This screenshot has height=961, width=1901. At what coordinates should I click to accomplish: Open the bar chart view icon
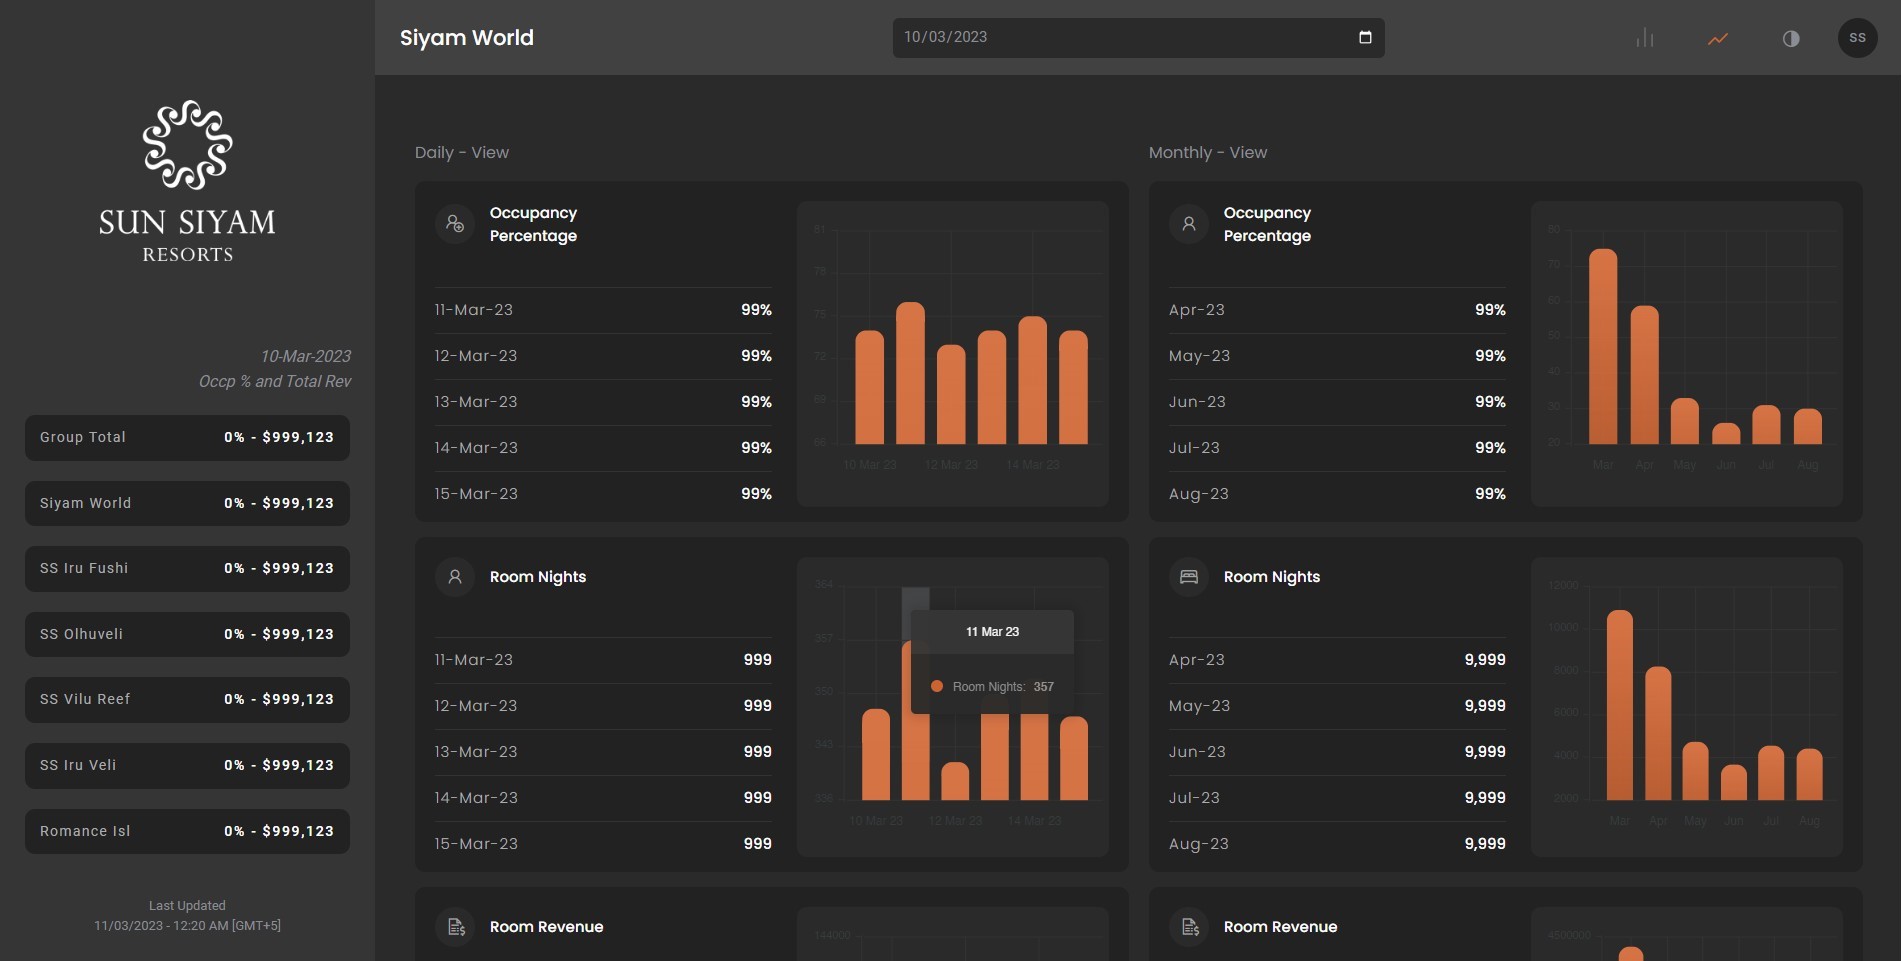pos(1645,38)
